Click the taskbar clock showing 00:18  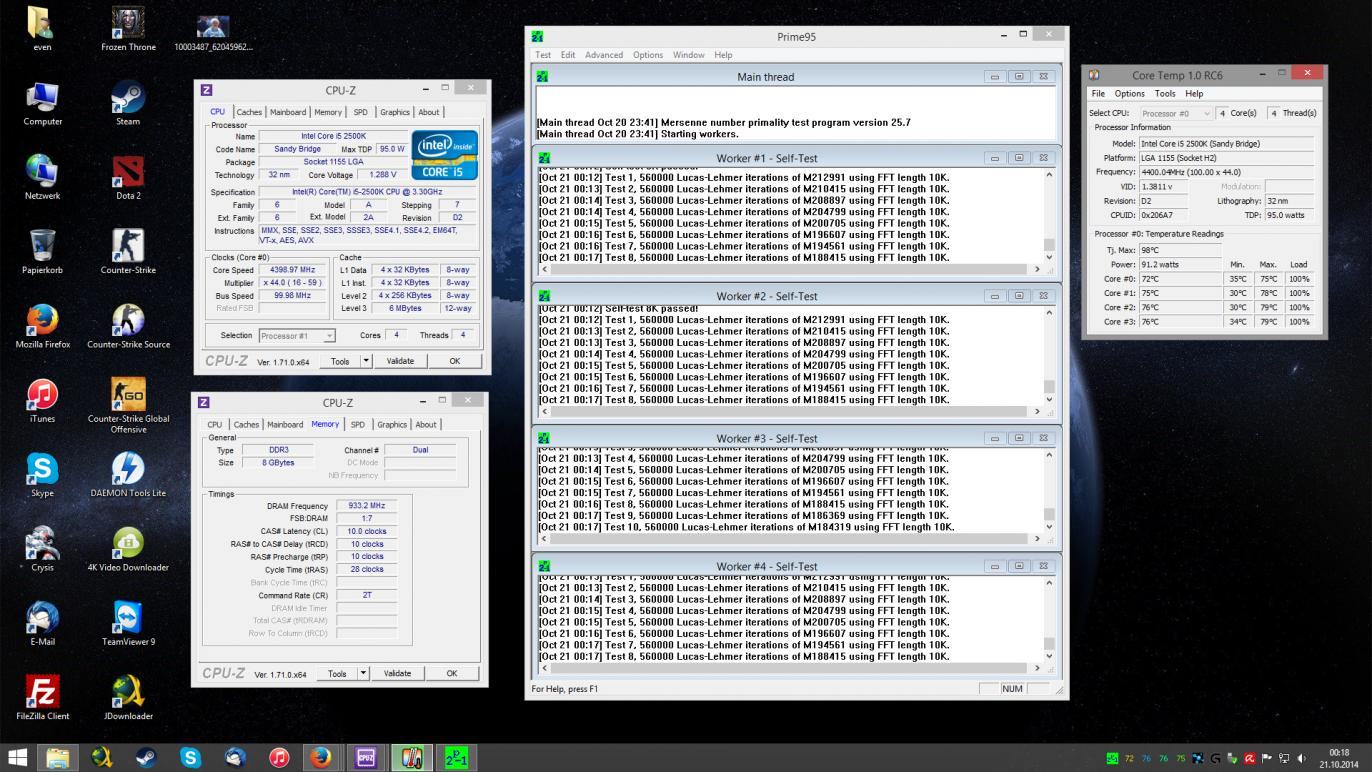click(x=1339, y=757)
